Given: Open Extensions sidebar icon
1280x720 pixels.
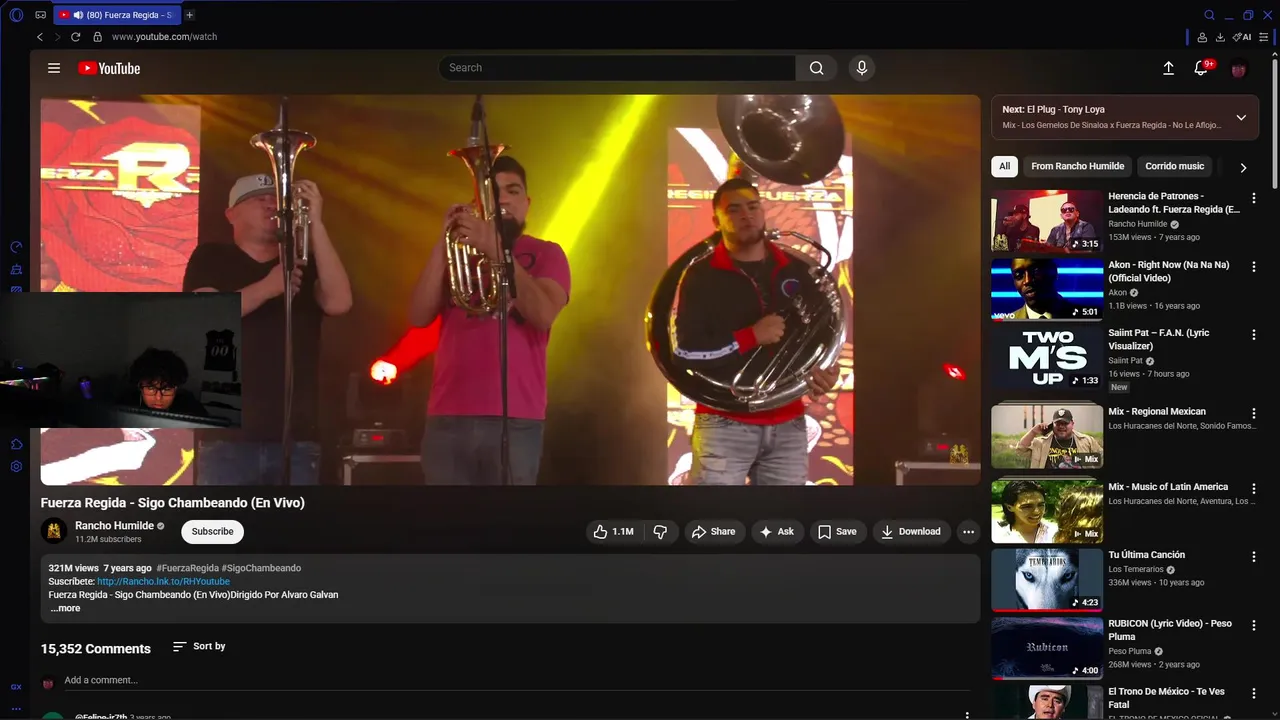Looking at the screenshot, I should coord(16,444).
